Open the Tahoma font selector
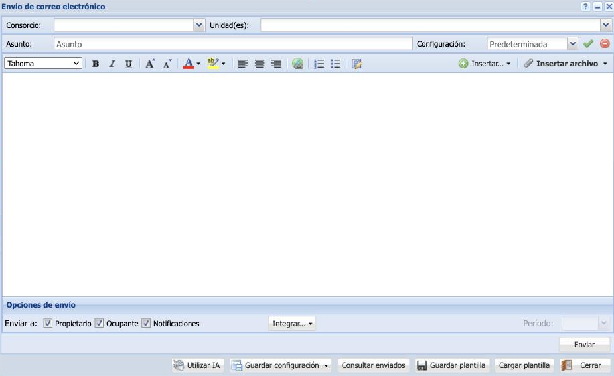Image resolution: width=614 pixels, height=376 pixels. click(43, 63)
